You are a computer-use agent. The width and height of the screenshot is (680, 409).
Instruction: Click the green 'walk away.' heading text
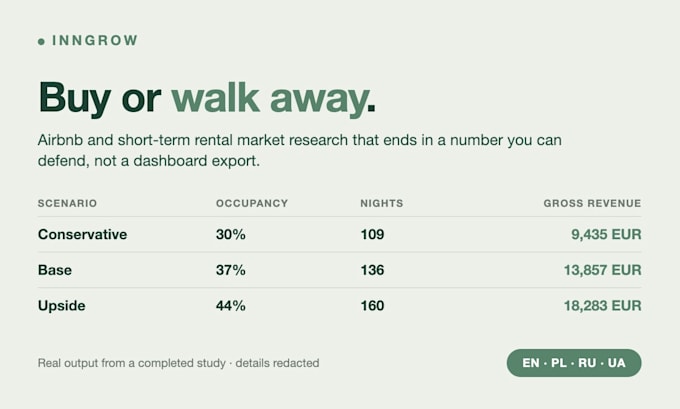pos(274,98)
